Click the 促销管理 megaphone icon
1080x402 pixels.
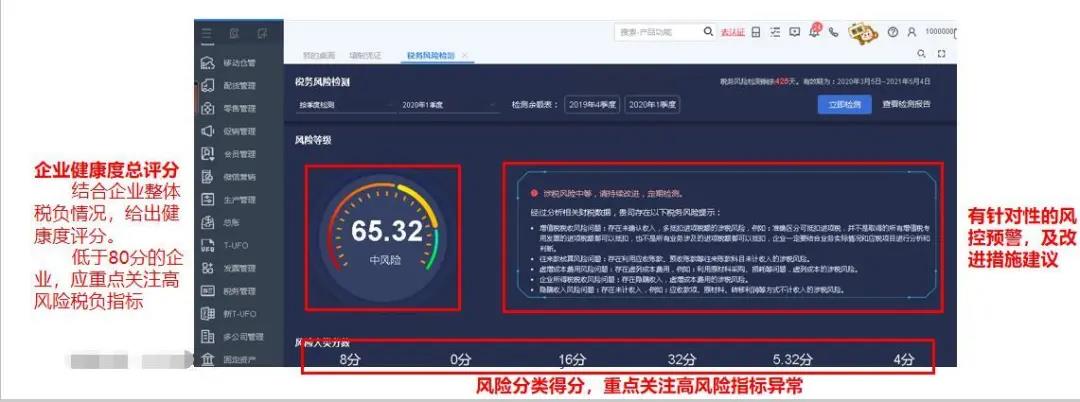coord(208,131)
